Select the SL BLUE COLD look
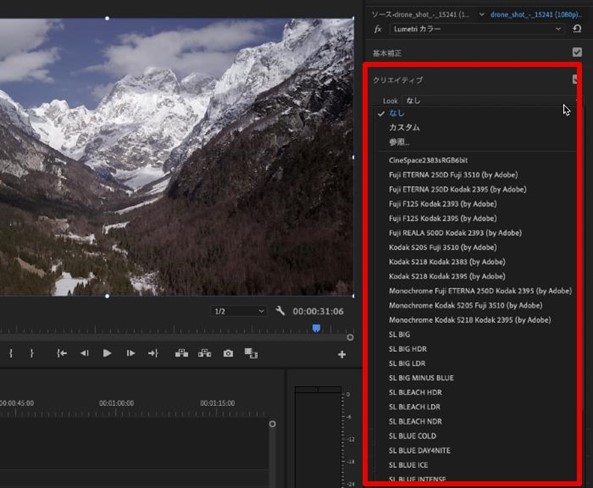593x488 pixels. (413, 436)
